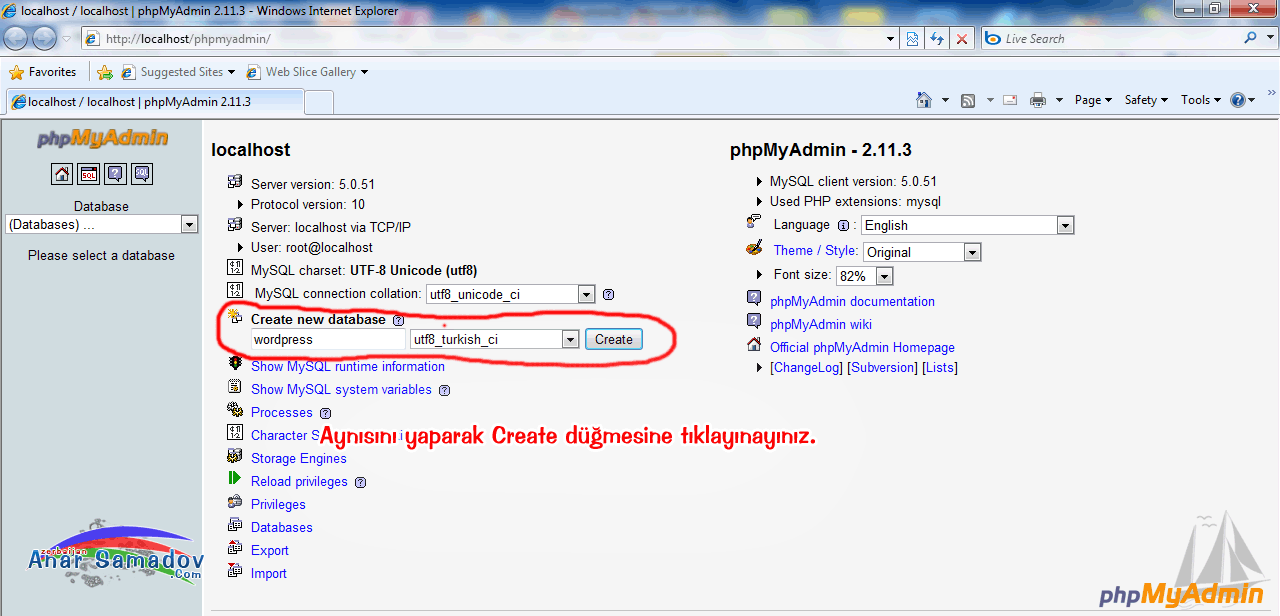Click the database name field containing wordpress

click(x=328, y=340)
